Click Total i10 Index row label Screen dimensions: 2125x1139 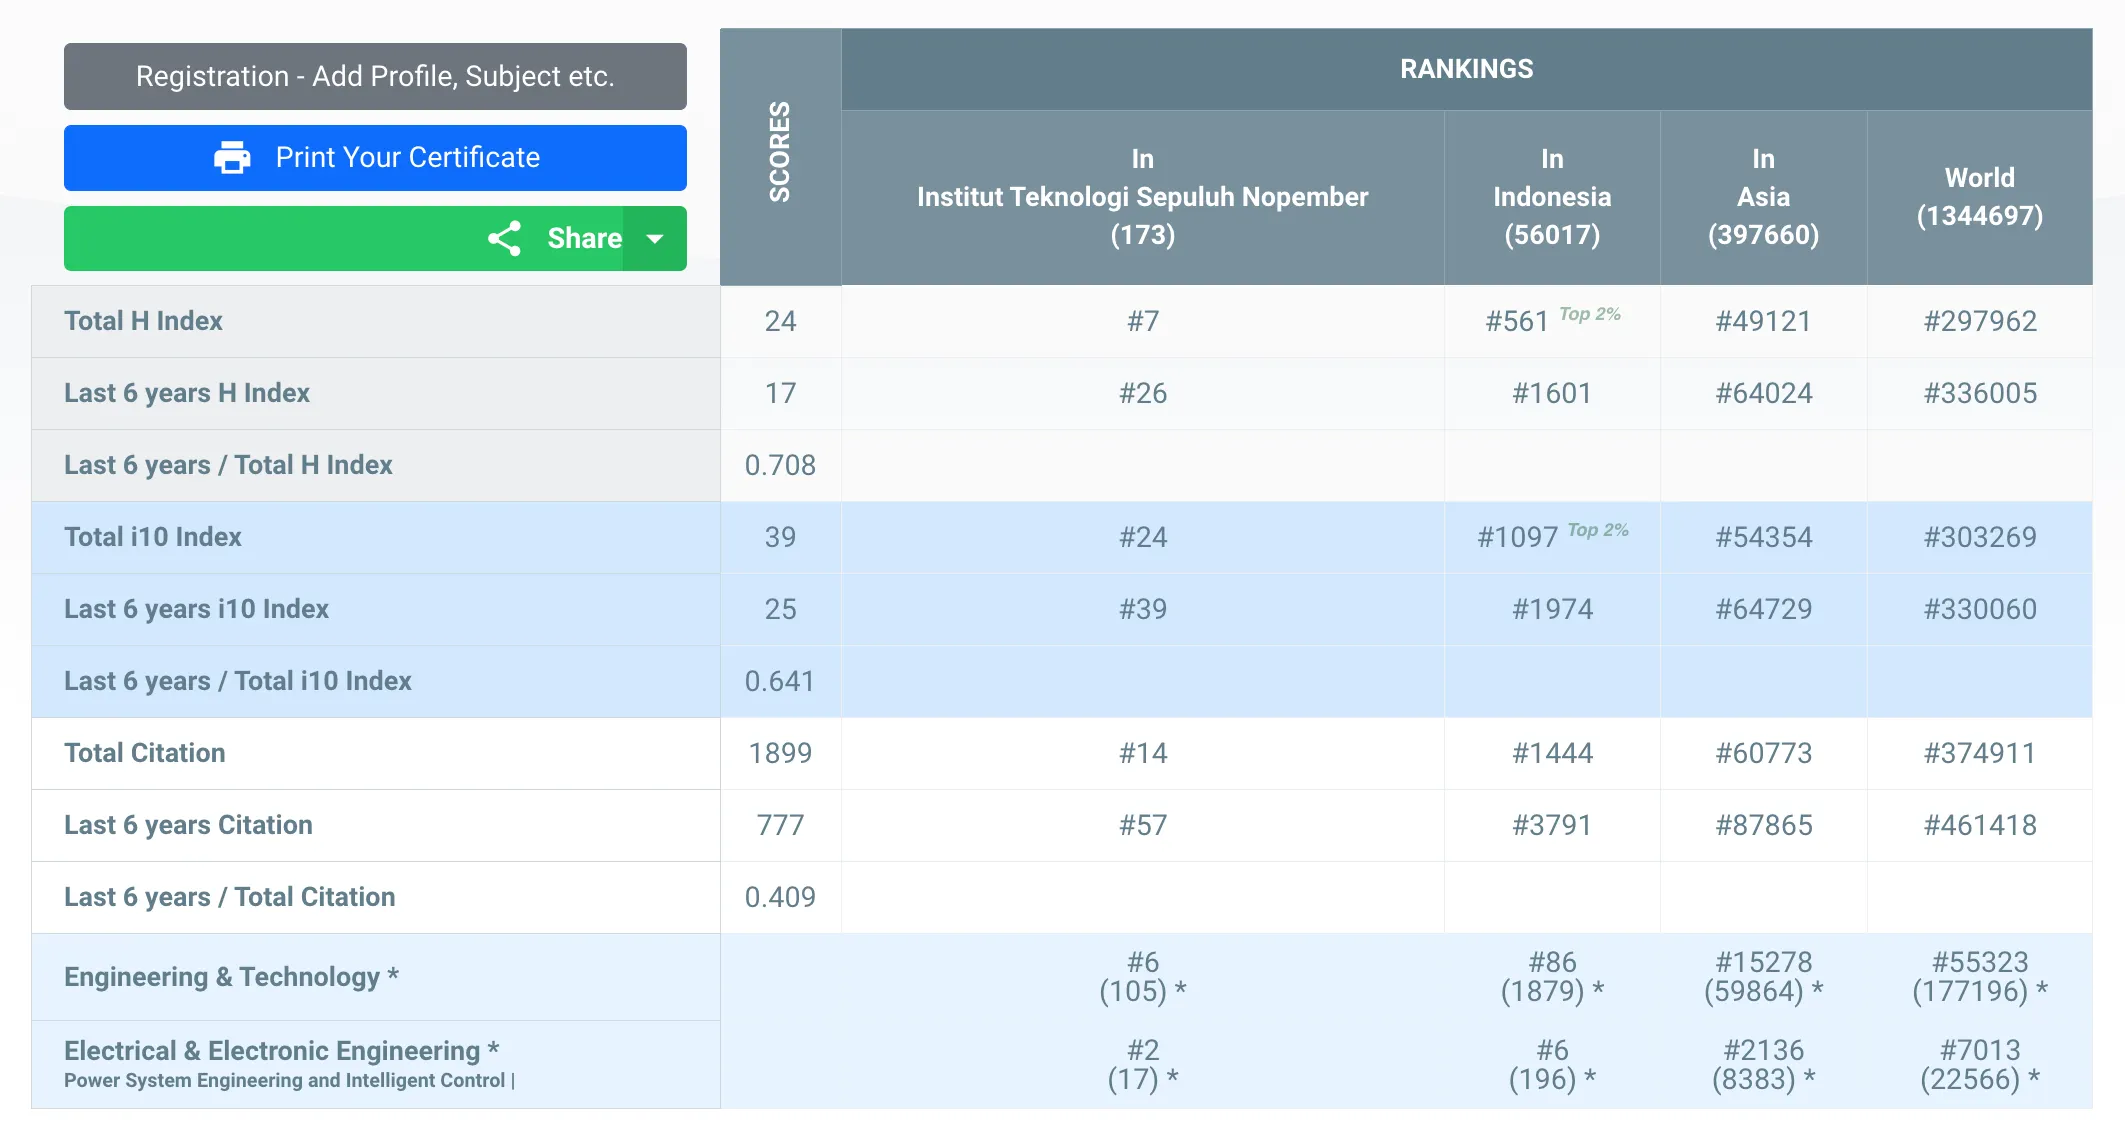point(153,537)
